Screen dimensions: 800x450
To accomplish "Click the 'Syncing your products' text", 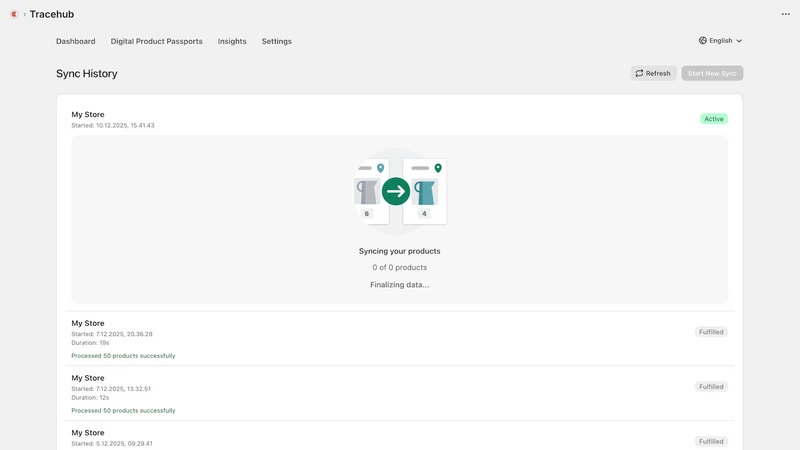I will coord(399,251).
